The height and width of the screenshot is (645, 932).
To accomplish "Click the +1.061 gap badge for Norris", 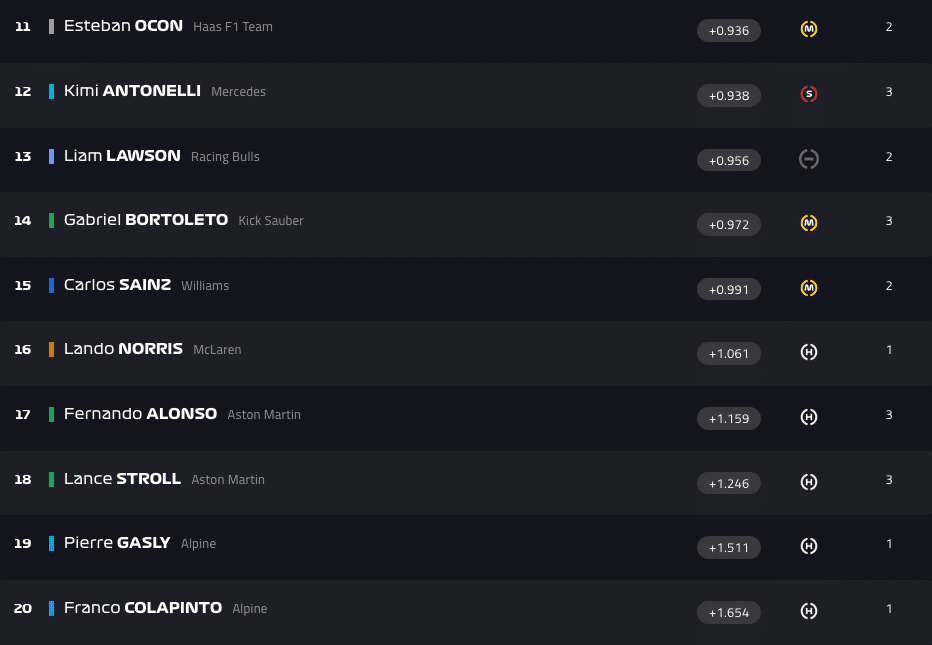I will [x=728, y=353].
